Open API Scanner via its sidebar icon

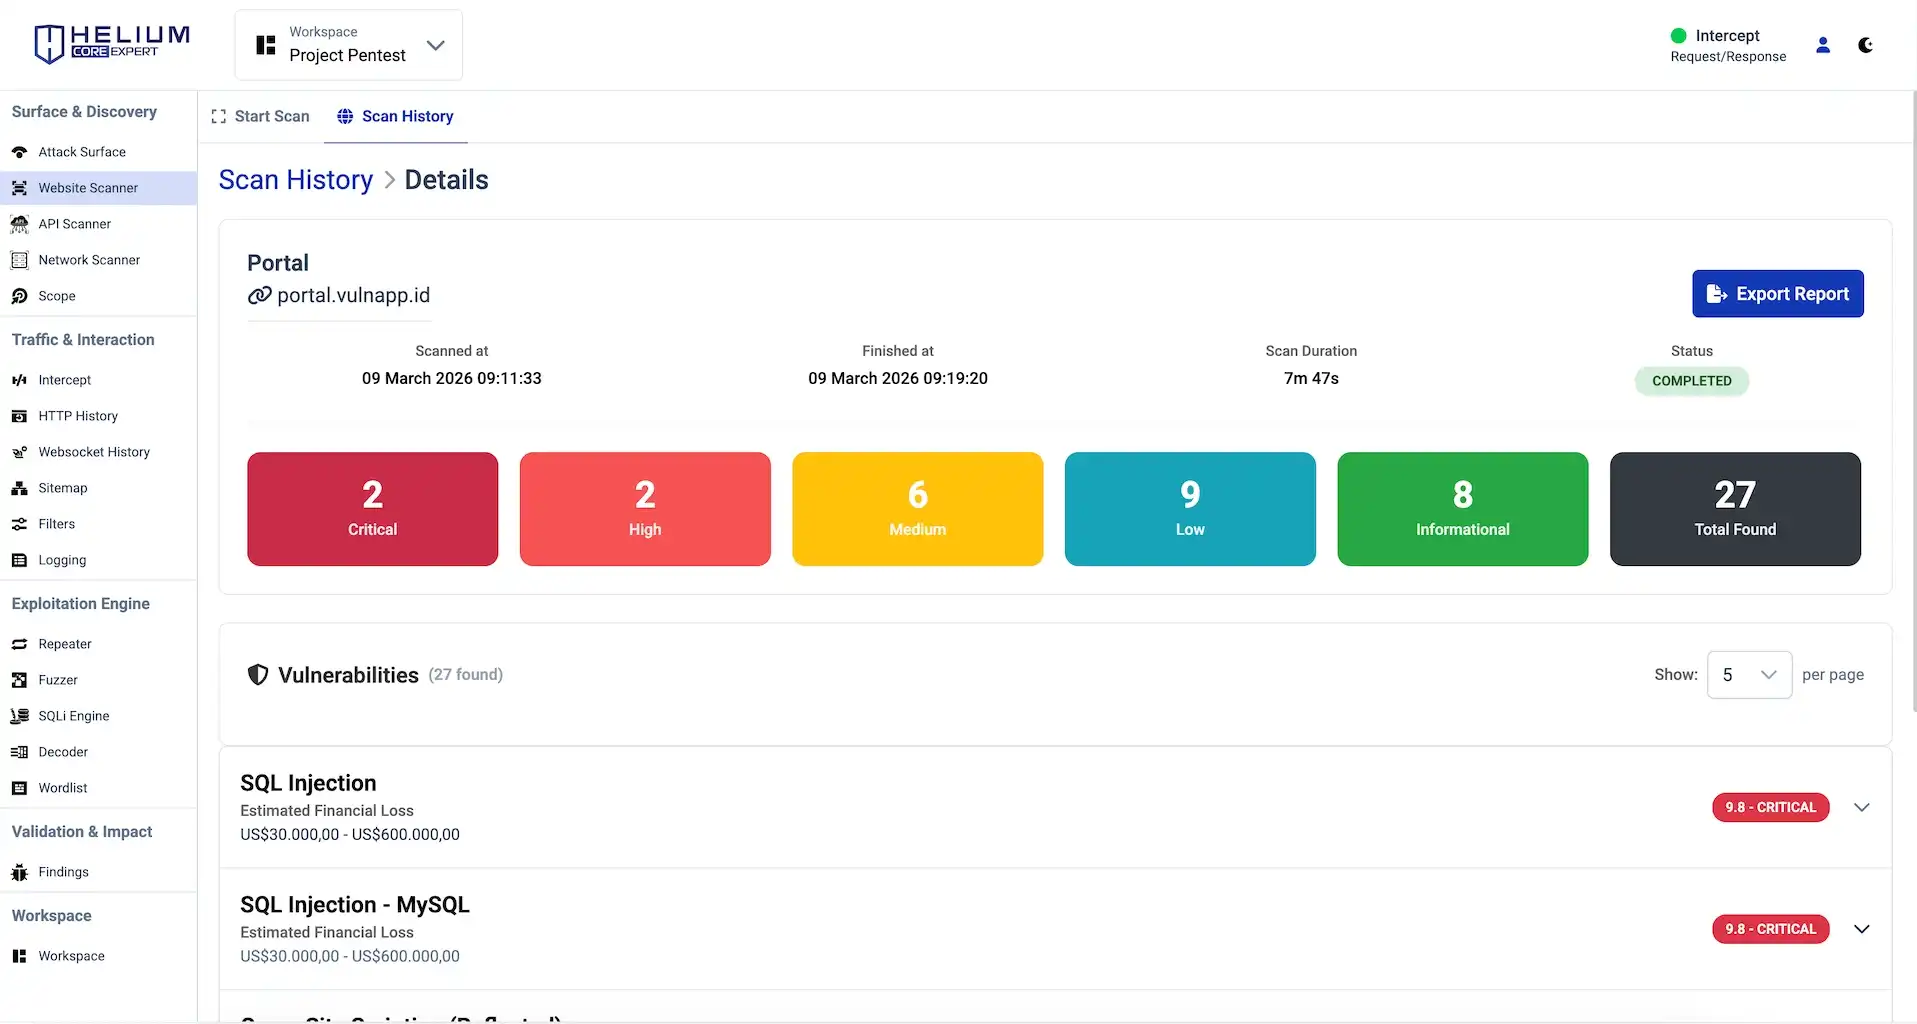[19, 224]
